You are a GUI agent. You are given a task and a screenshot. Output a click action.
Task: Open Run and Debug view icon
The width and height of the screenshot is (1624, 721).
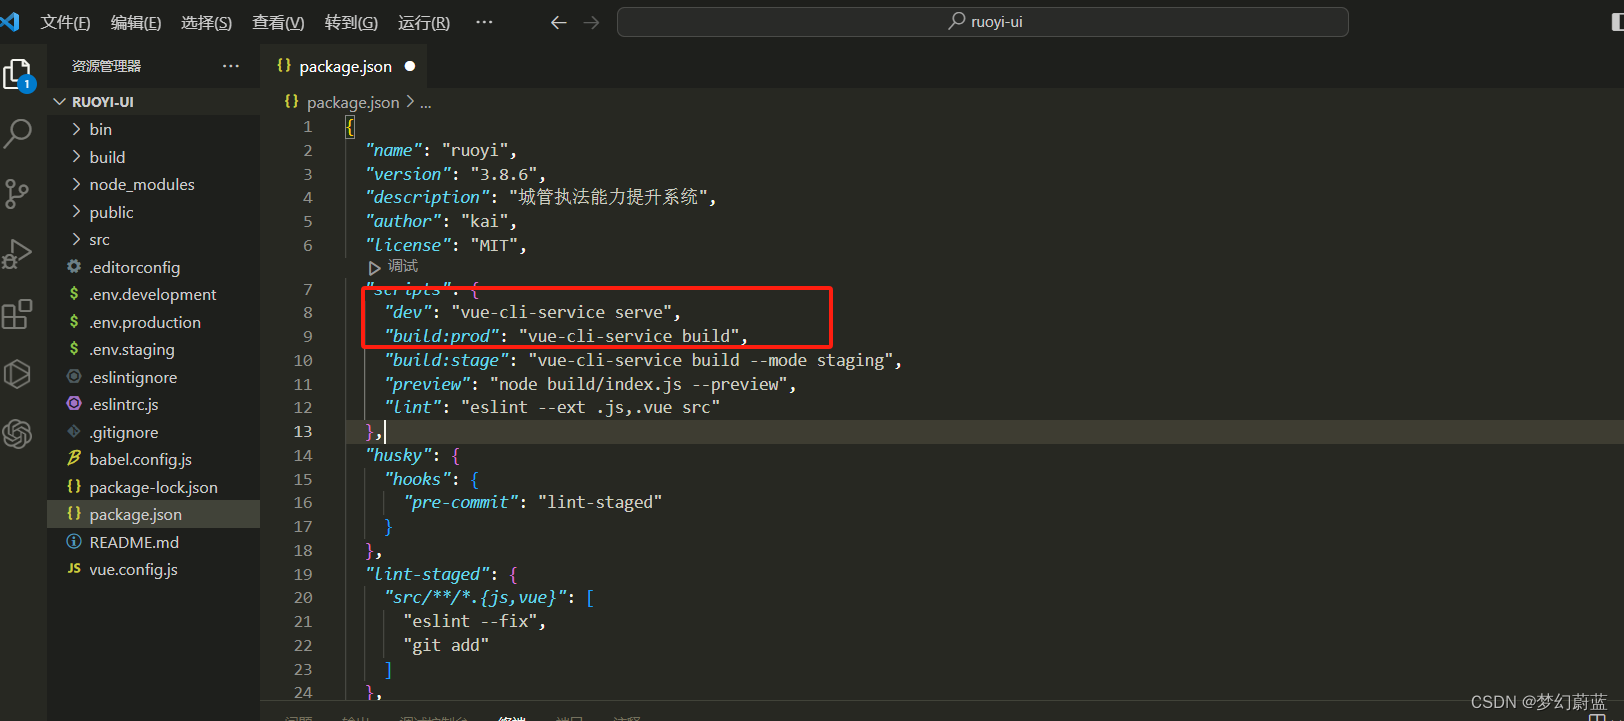click(x=18, y=254)
